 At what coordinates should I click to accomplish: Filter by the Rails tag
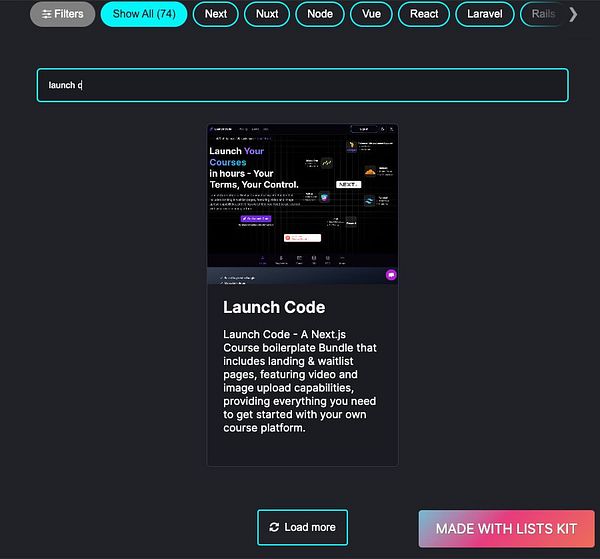(543, 14)
